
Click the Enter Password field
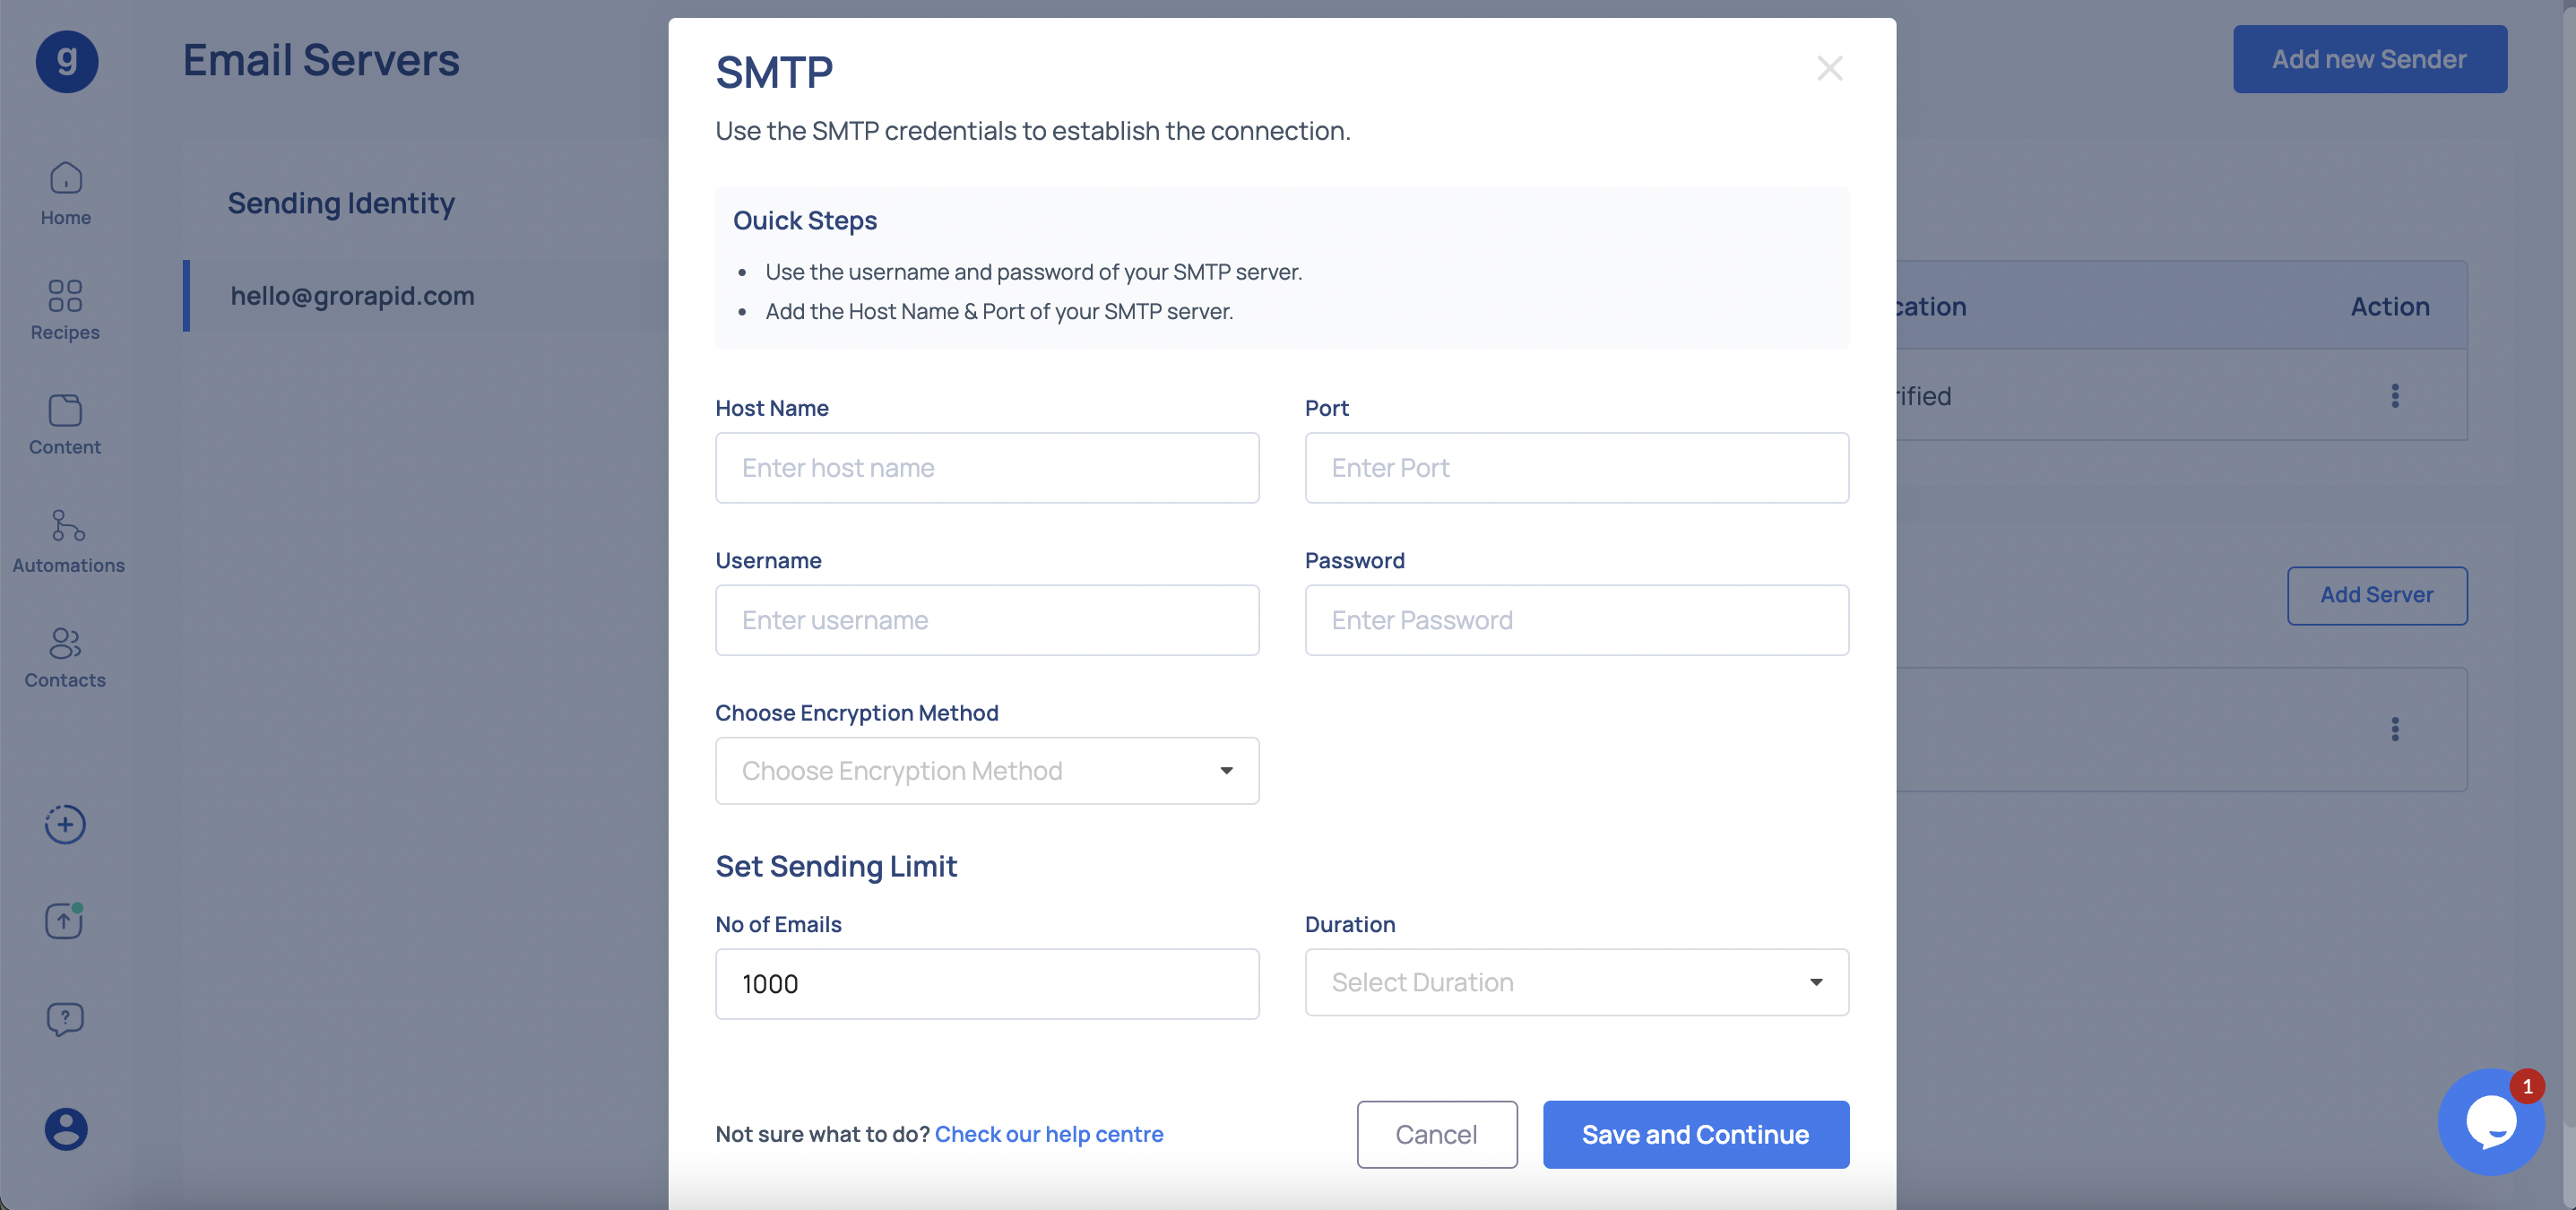1578,619
